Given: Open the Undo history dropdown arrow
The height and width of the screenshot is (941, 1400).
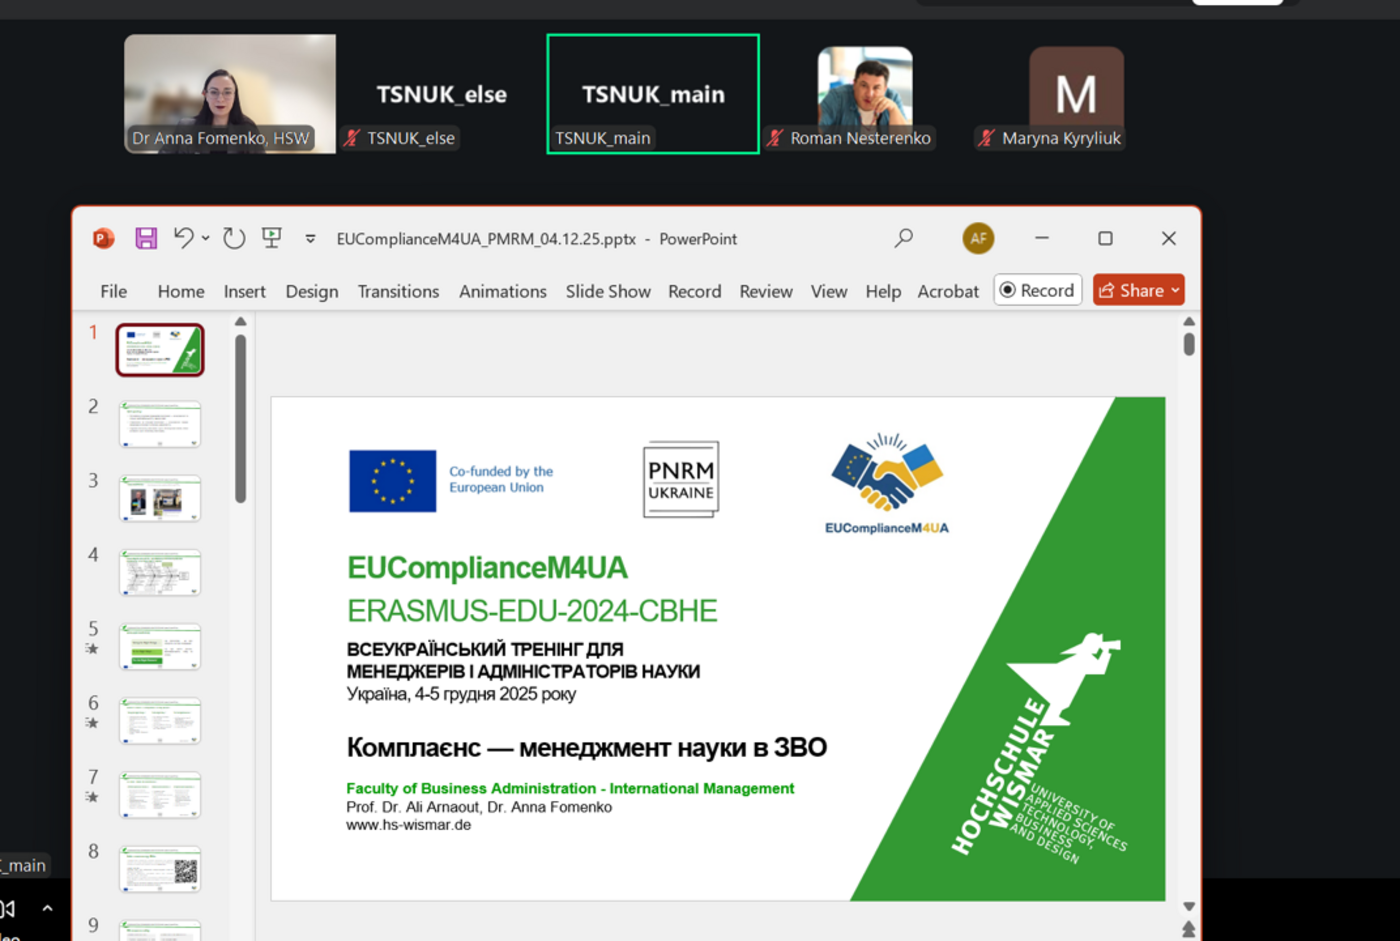Looking at the screenshot, I should pos(205,238).
